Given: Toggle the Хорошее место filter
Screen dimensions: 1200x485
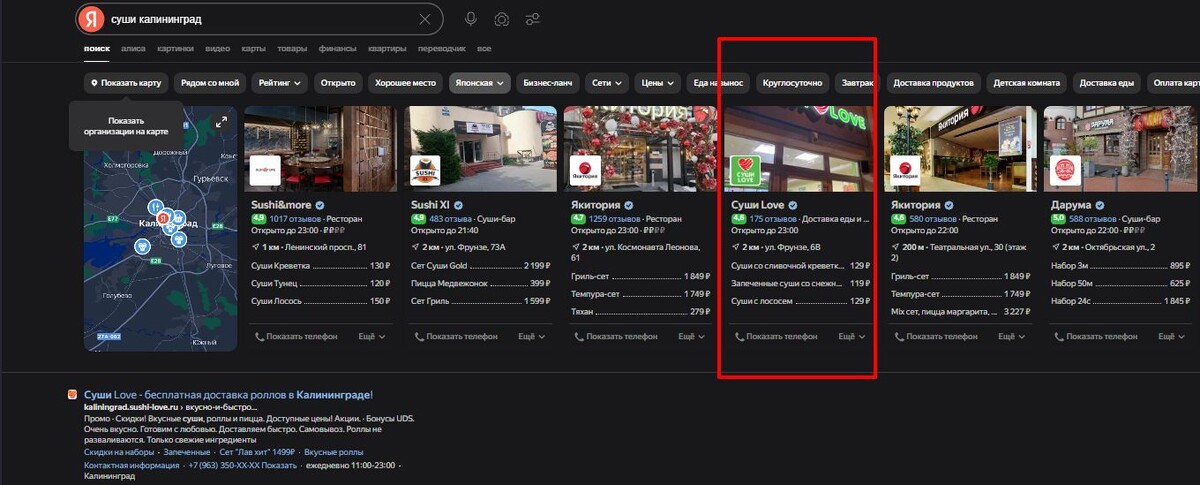Looking at the screenshot, I should 405,83.
